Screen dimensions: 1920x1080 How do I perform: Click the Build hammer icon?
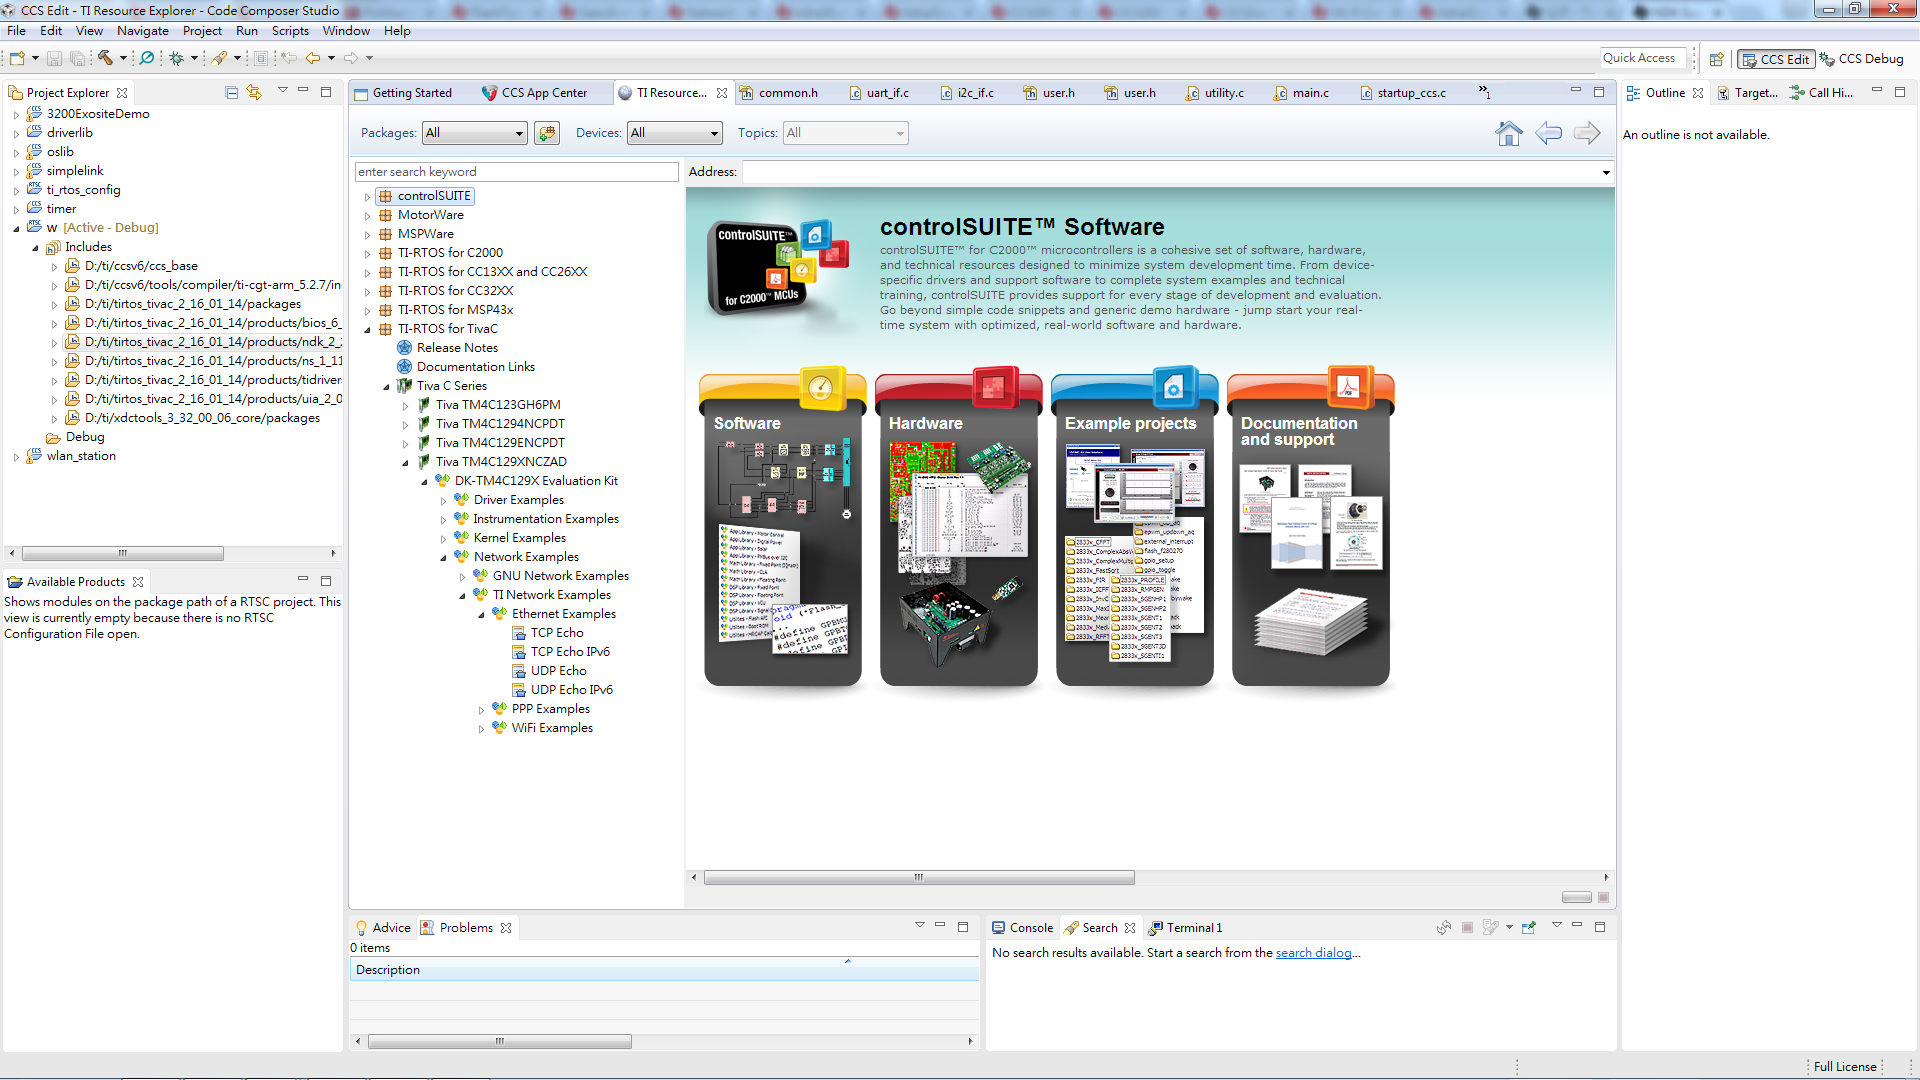point(104,58)
